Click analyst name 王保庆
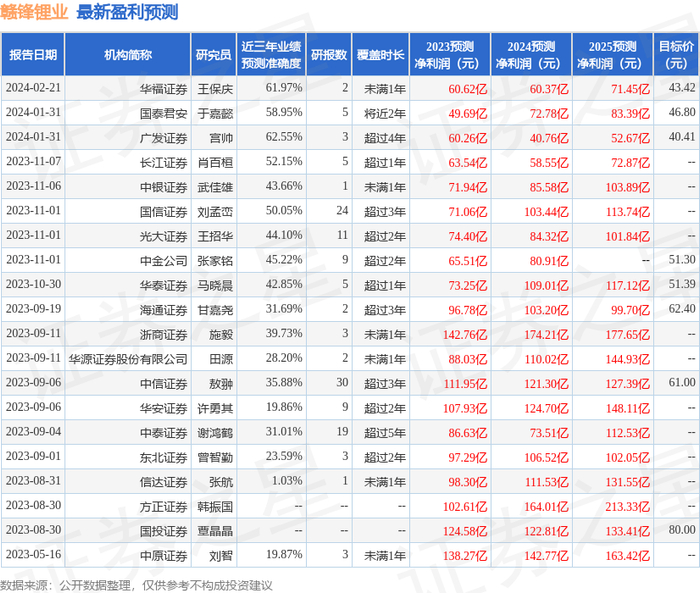 [x=215, y=89]
